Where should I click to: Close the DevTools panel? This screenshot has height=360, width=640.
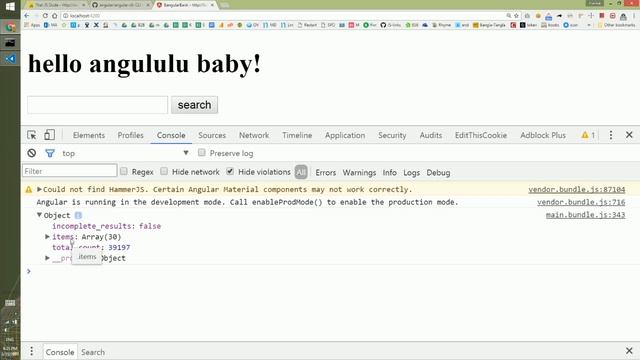click(629, 135)
